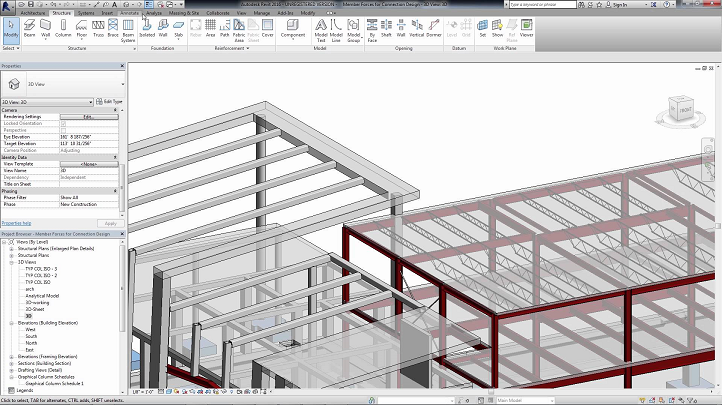Activate the Model Line tool

336,30
